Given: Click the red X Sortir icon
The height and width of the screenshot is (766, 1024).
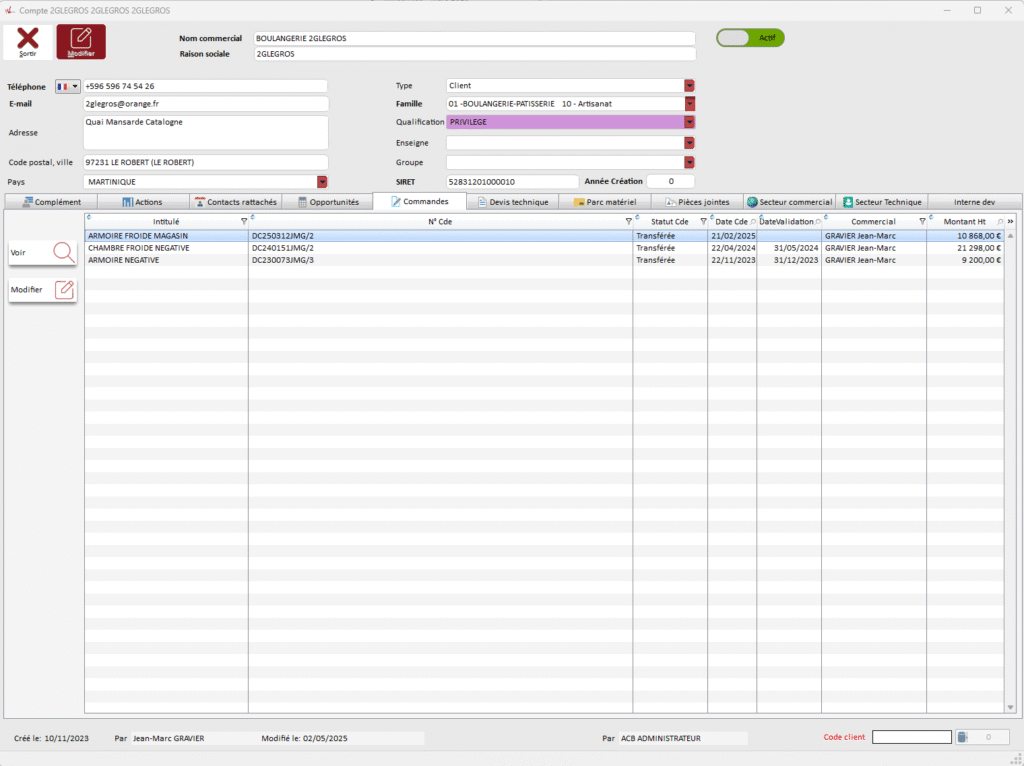Looking at the screenshot, I should point(28,41).
